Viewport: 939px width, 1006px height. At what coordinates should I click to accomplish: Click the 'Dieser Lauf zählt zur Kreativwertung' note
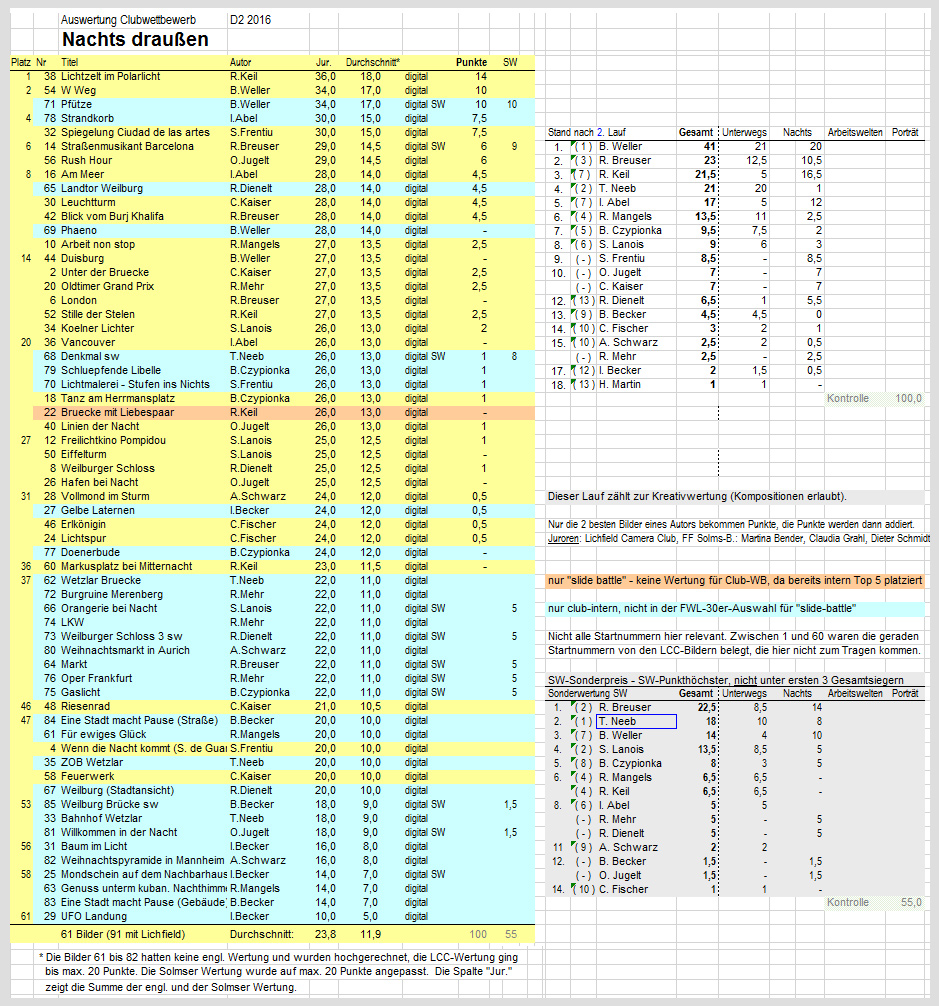697,497
